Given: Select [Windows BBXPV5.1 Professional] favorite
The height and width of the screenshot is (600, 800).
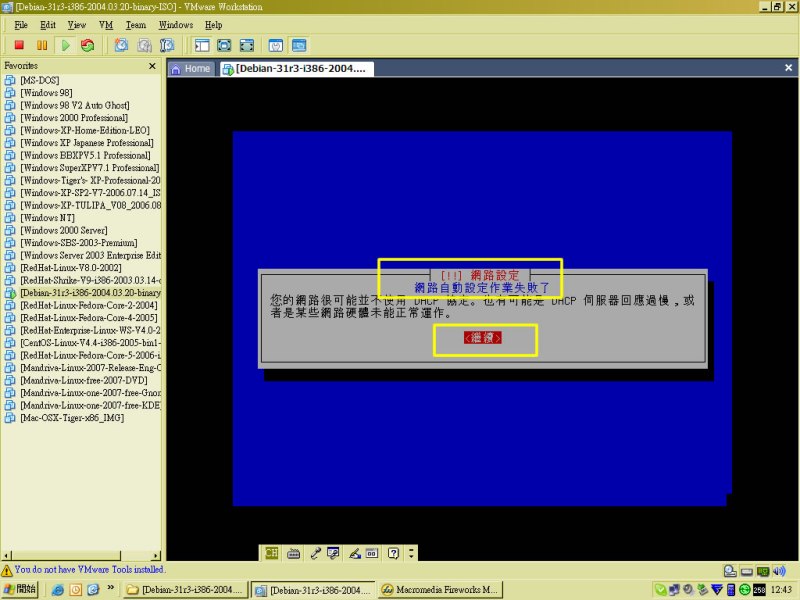Looking at the screenshot, I should [x=86, y=155].
